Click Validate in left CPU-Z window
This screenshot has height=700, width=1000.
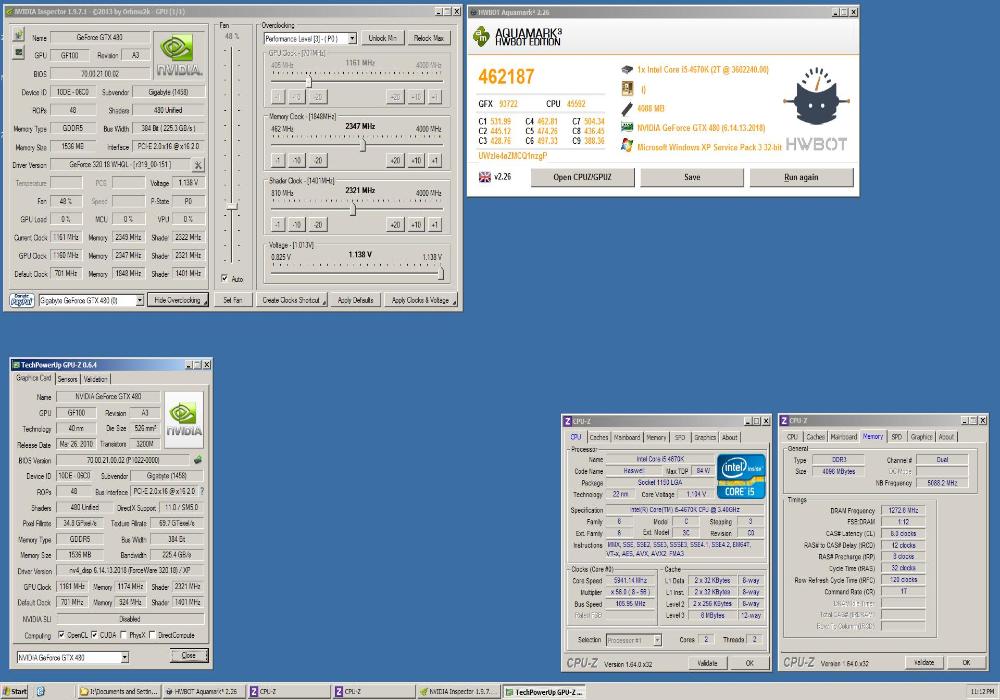click(707, 663)
